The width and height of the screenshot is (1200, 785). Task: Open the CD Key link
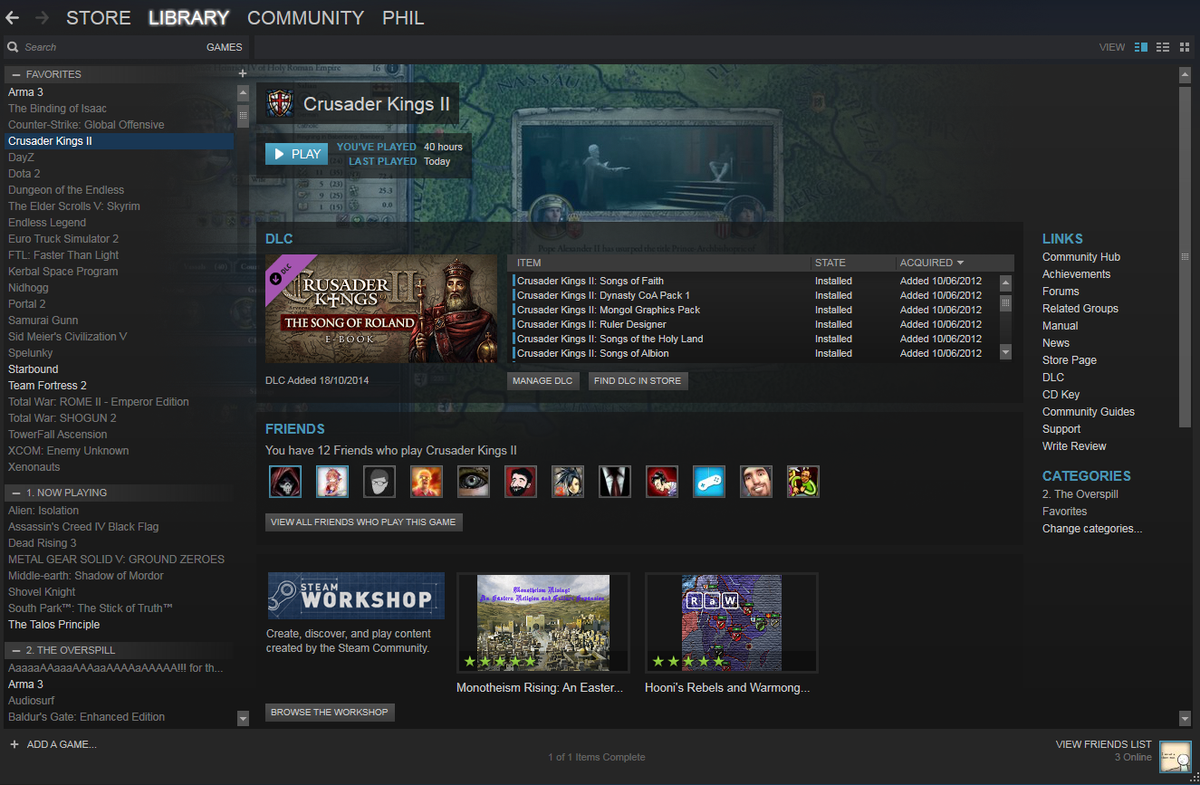[x=1061, y=394]
